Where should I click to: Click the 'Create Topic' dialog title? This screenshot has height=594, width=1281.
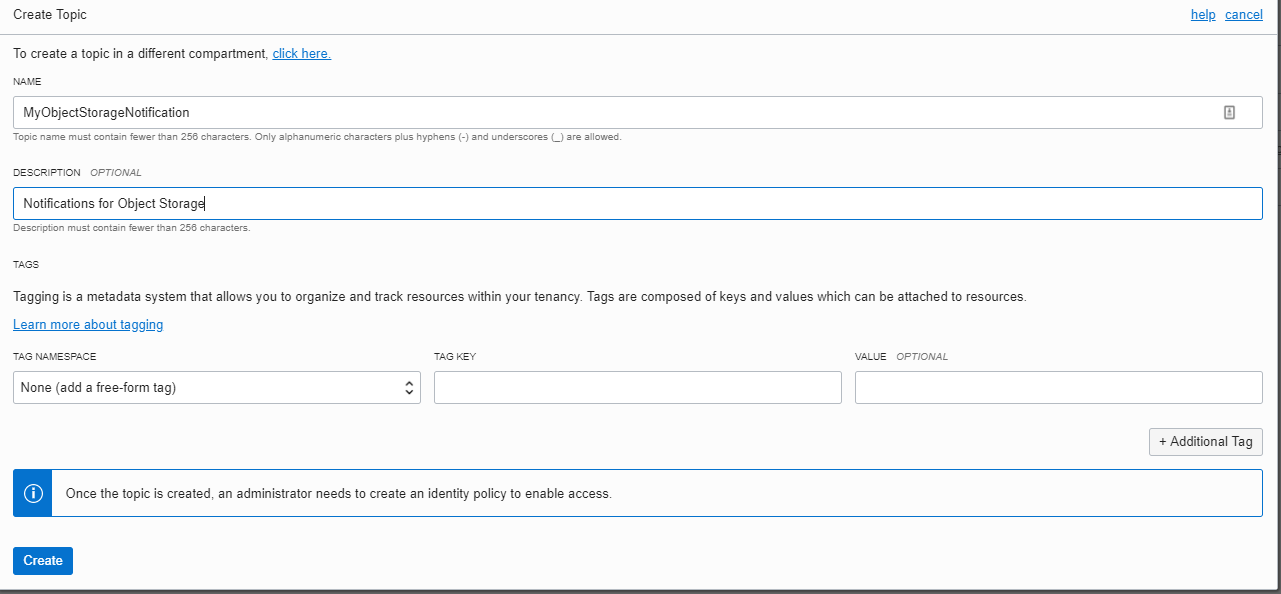click(x=50, y=14)
